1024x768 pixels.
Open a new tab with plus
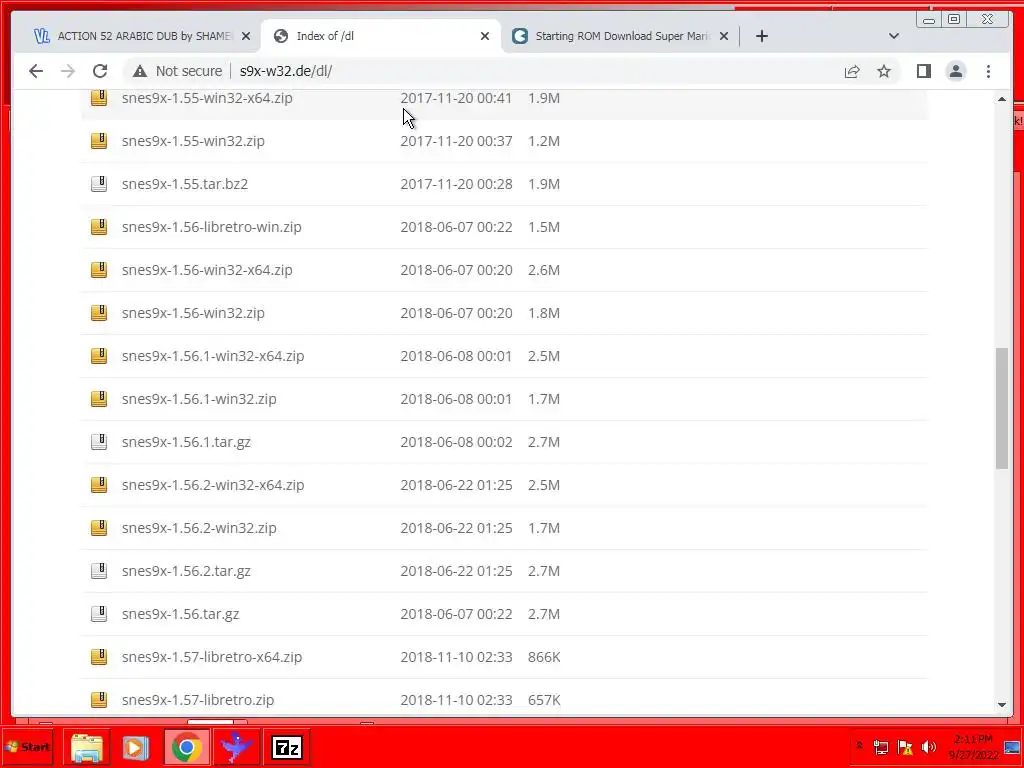tap(761, 36)
